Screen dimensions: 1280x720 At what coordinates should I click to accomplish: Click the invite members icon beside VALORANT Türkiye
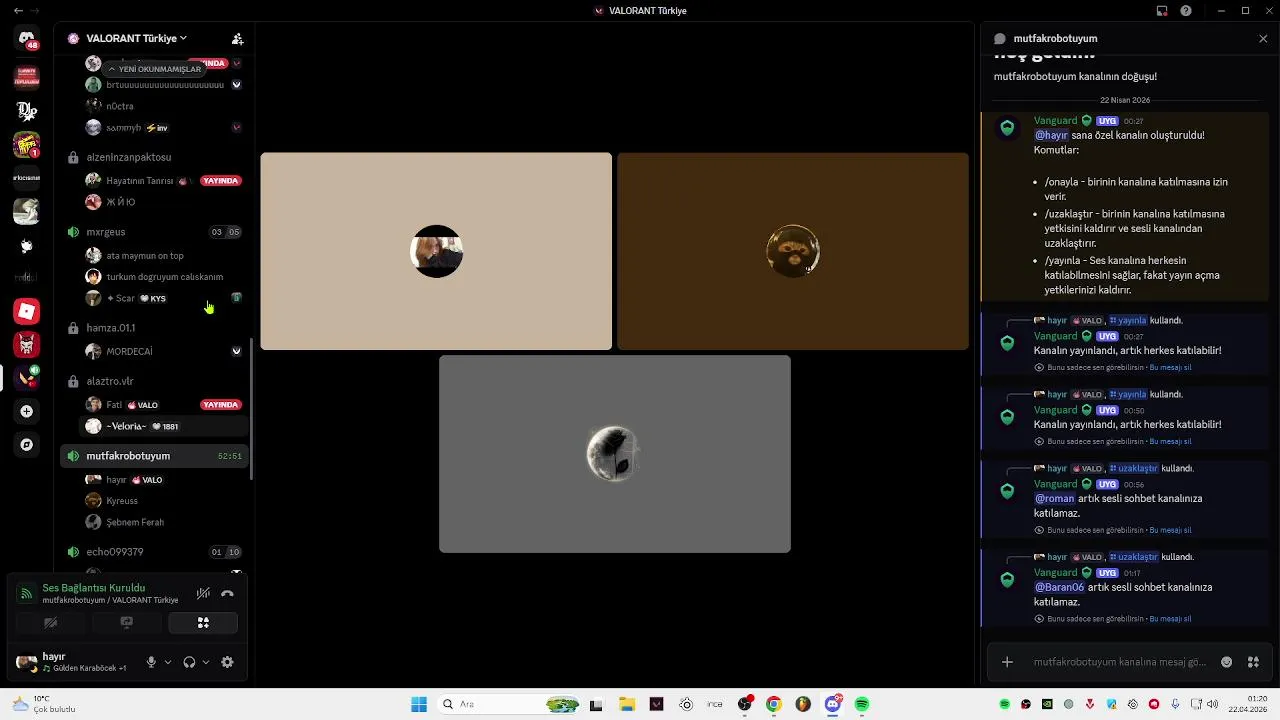237,38
